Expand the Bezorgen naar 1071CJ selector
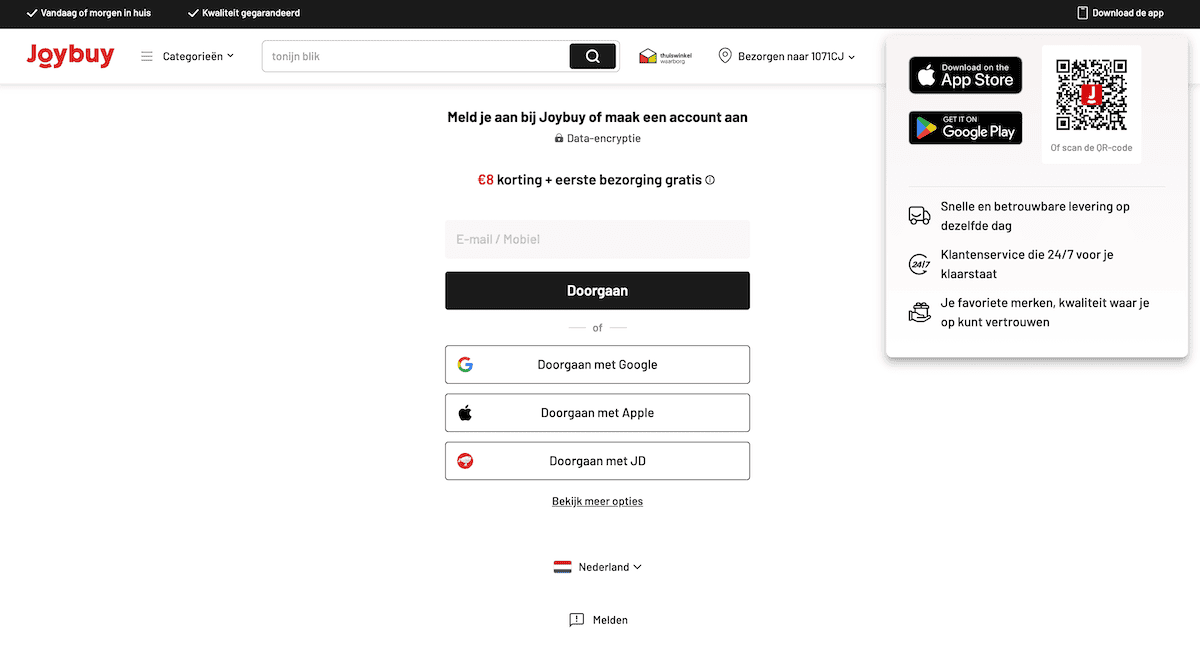 (787, 56)
